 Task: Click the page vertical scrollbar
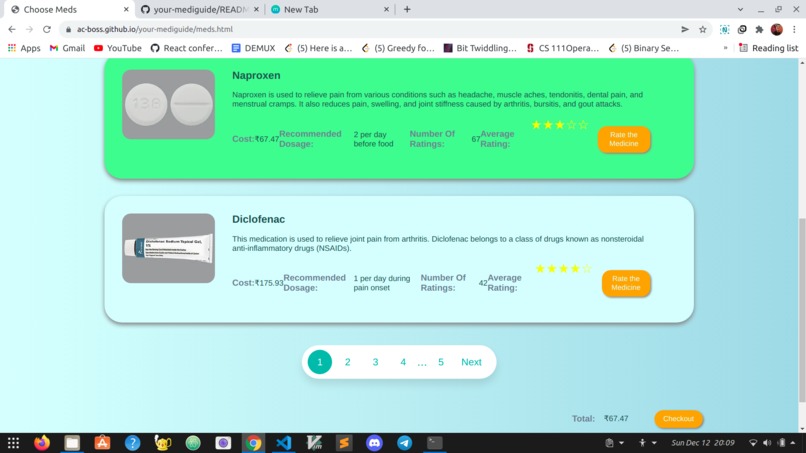802,310
